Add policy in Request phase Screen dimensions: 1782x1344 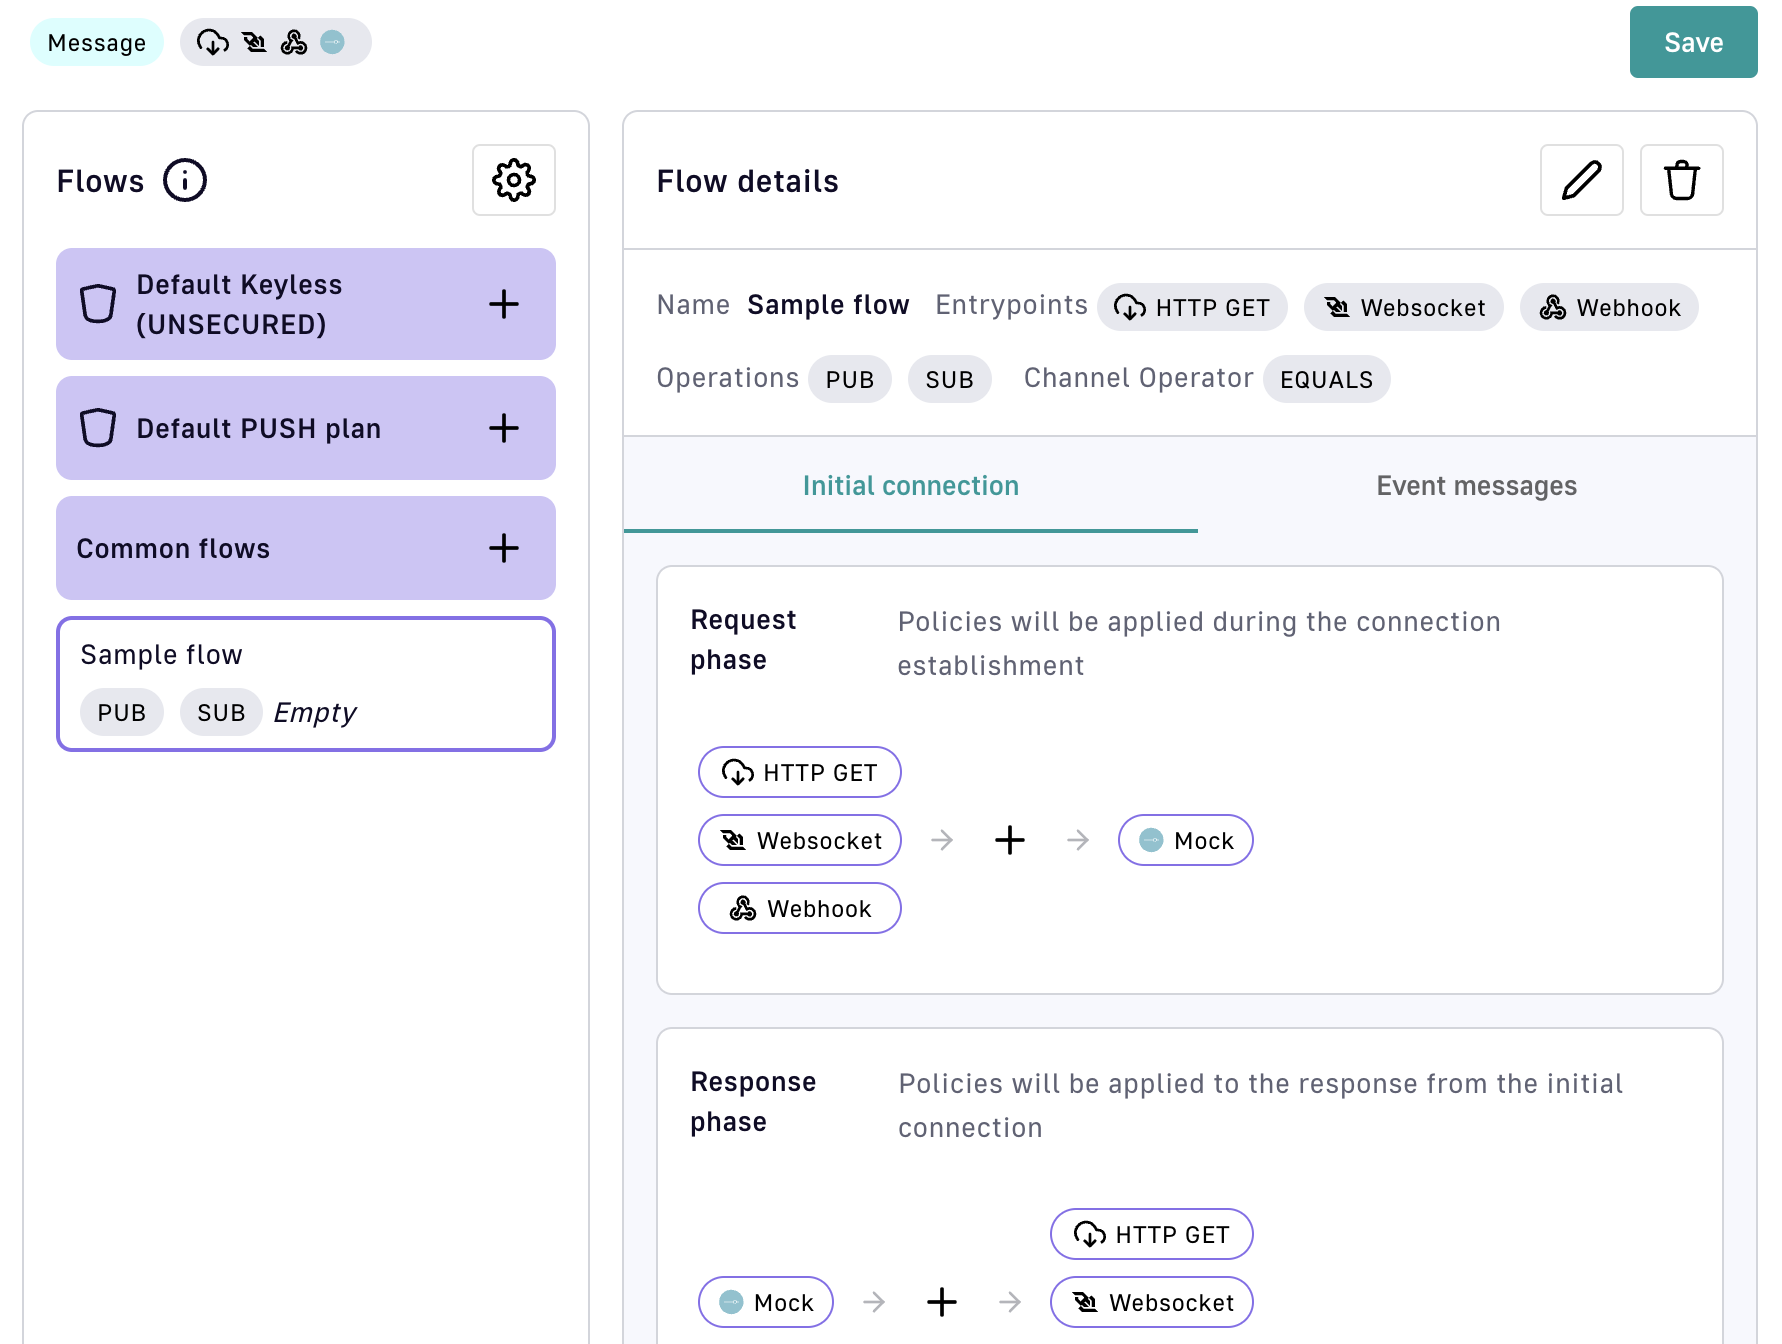[x=1009, y=840]
